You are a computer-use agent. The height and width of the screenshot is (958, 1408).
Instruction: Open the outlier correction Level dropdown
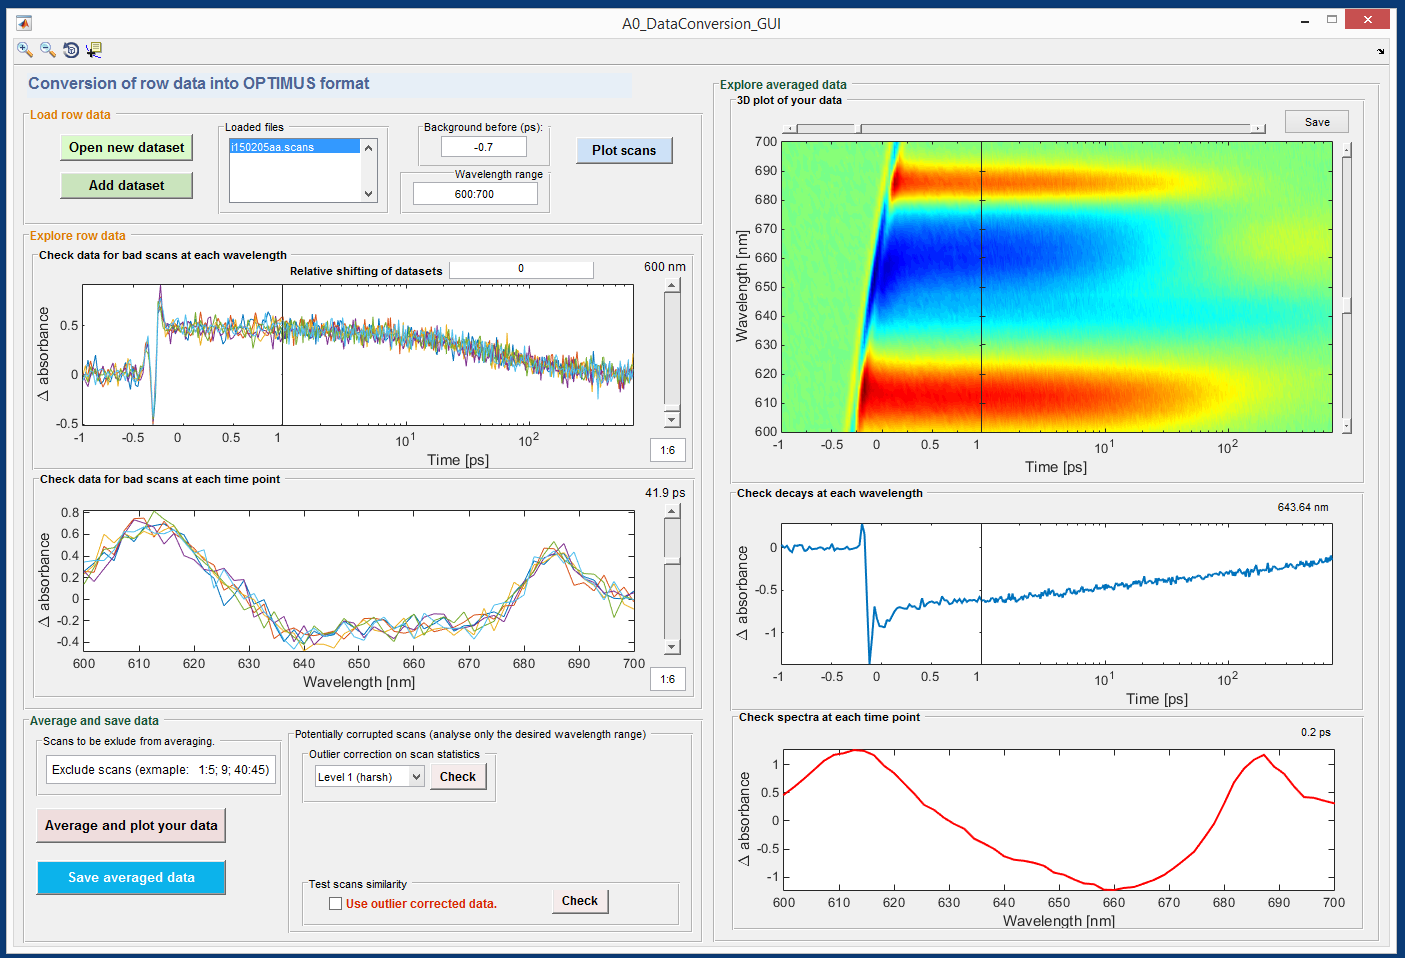pos(370,777)
